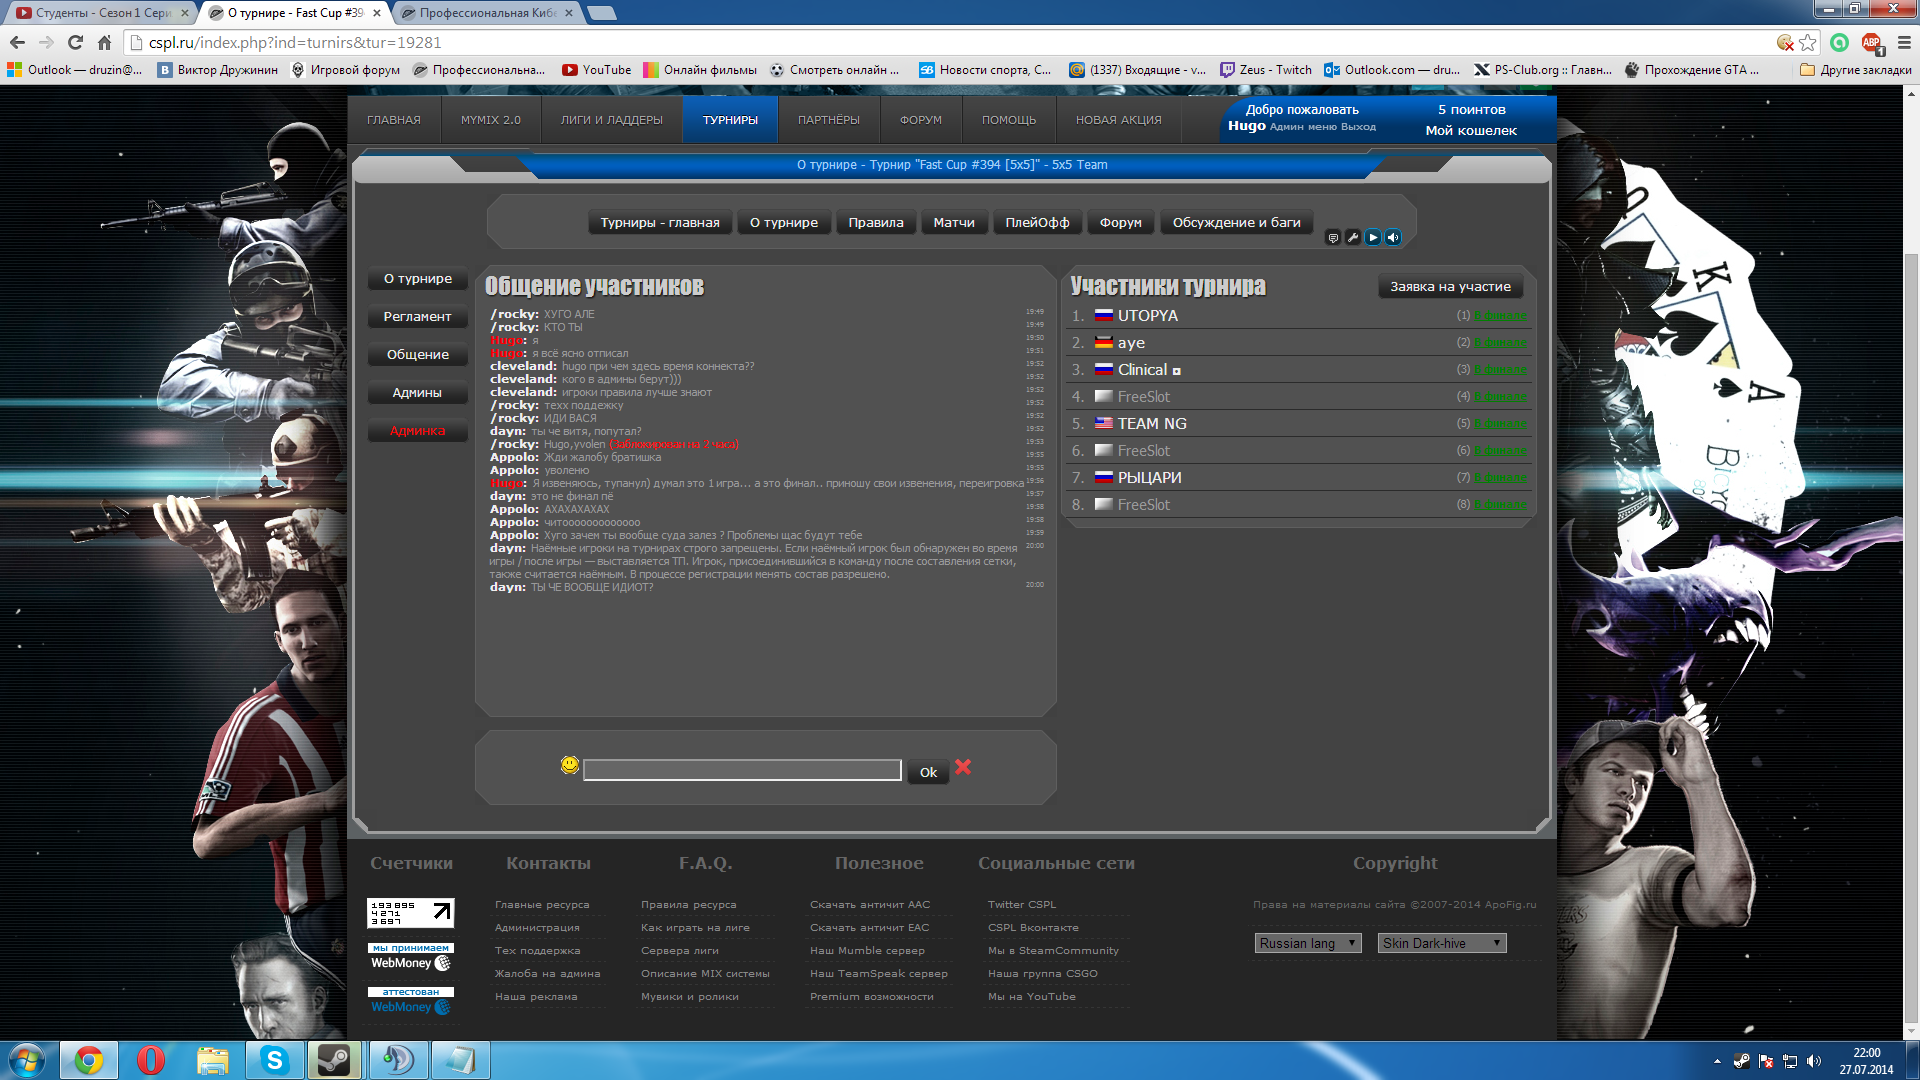This screenshot has height=1080, width=1920.
Task: Open the wrench settings icon
Action: (1352, 238)
